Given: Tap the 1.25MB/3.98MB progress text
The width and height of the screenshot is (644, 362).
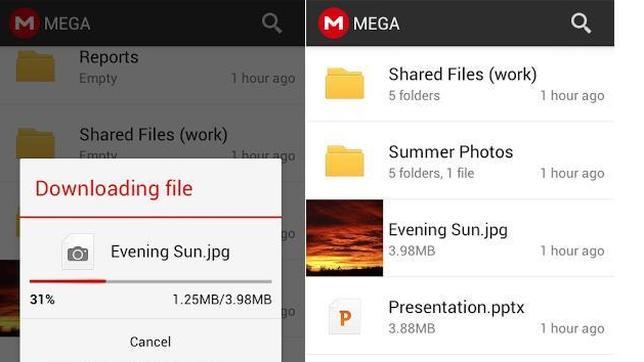Looking at the screenshot, I should (x=222, y=300).
